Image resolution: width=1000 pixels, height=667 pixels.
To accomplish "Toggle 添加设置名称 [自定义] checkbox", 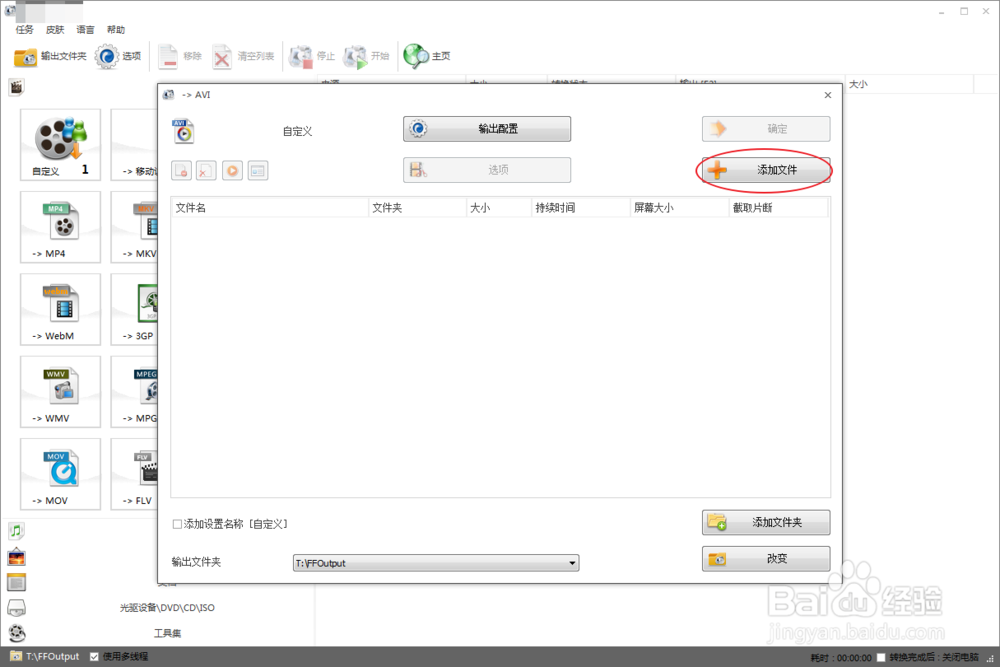I will (177, 524).
